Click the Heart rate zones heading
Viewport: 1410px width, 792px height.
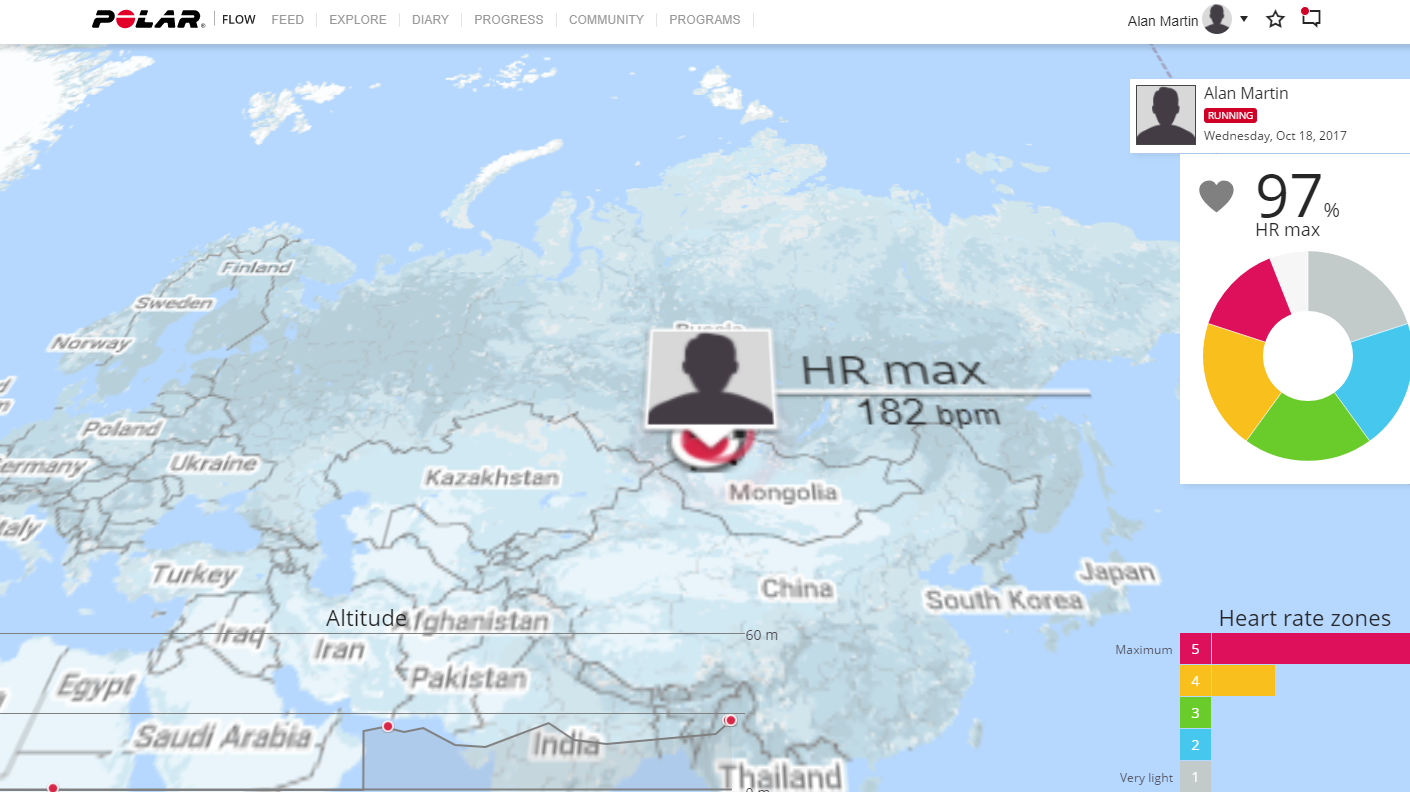pos(1304,618)
